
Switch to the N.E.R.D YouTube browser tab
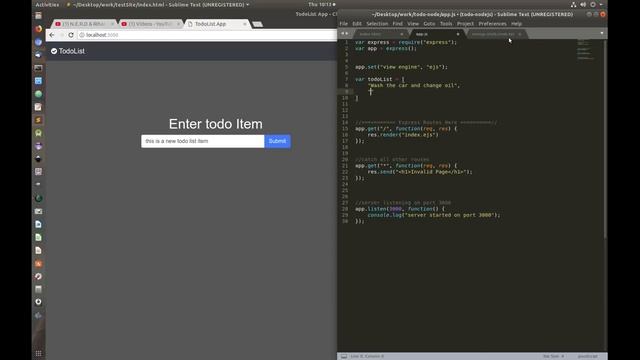pos(83,24)
